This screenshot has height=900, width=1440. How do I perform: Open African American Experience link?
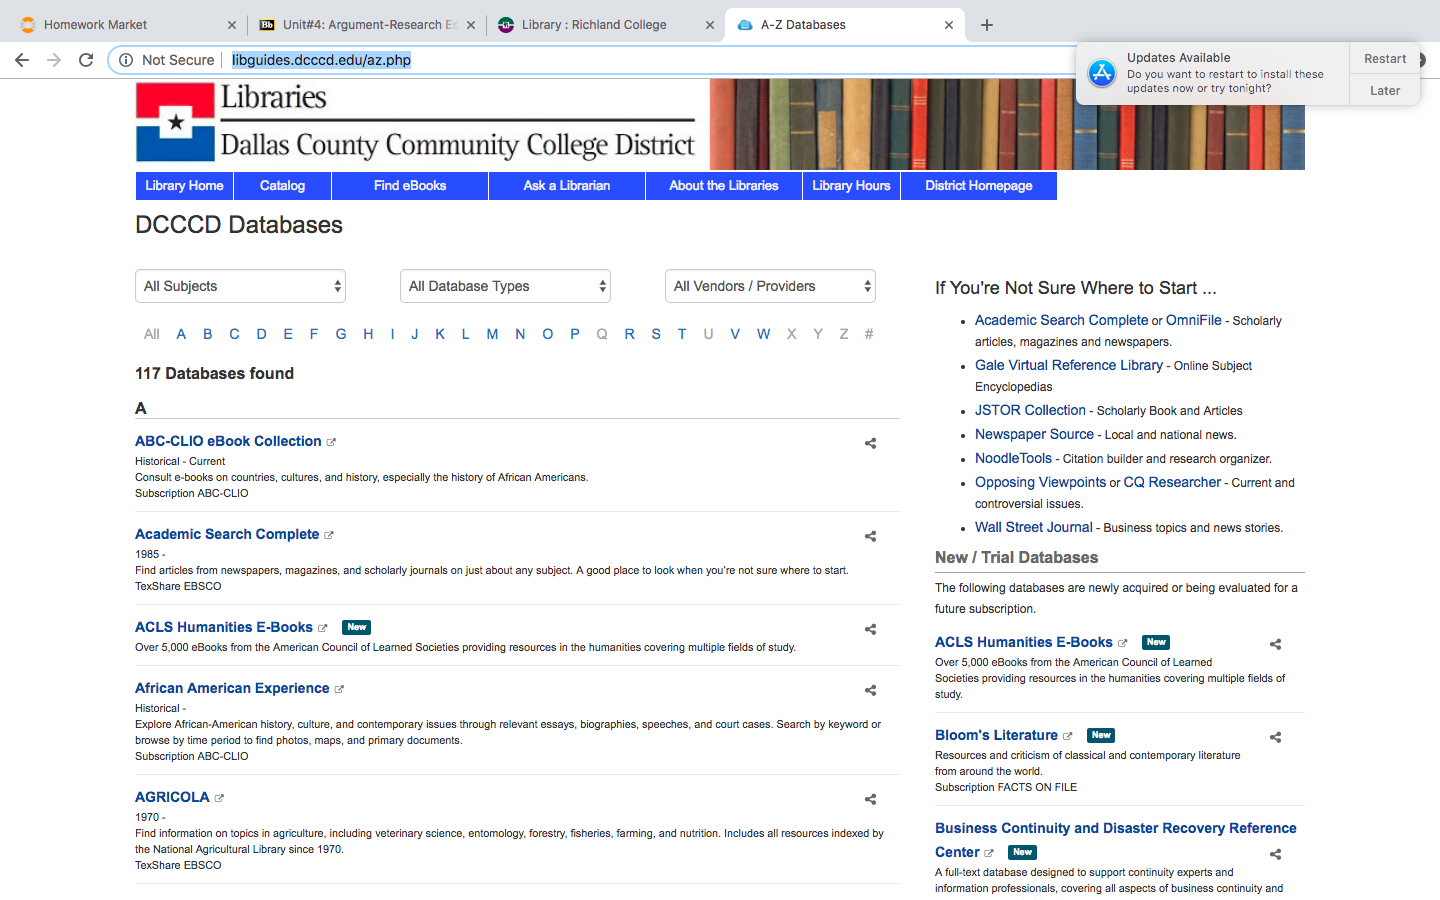click(x=232, y=688)
